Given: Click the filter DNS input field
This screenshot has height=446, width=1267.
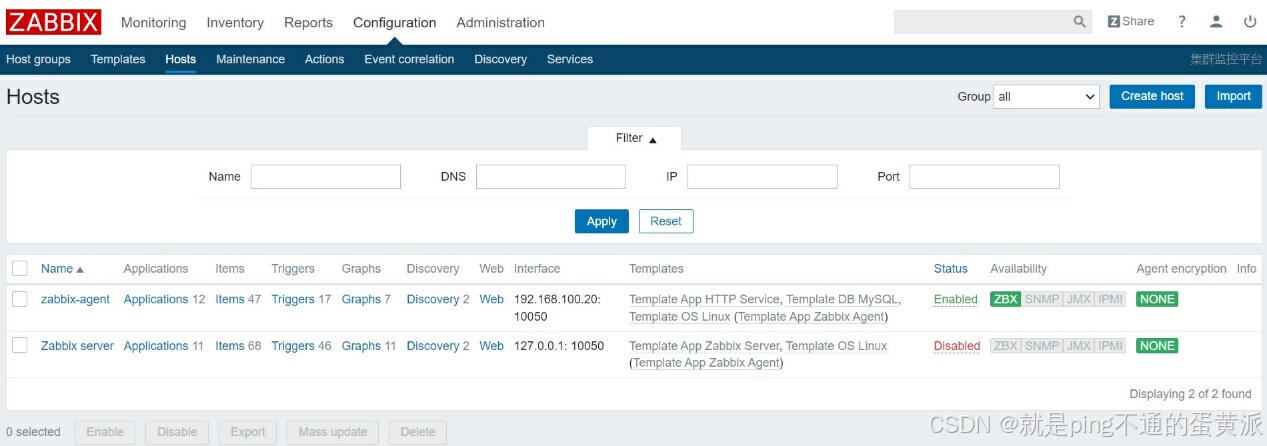Looking at the screenshot, I should (x=551, y=177).
